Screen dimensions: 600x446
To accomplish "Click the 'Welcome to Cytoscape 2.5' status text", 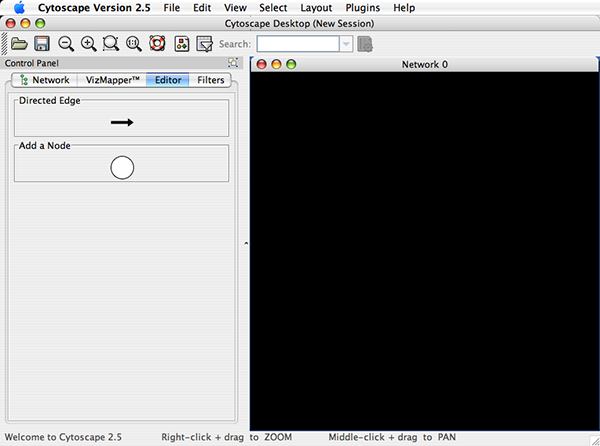I will (63, 437).
